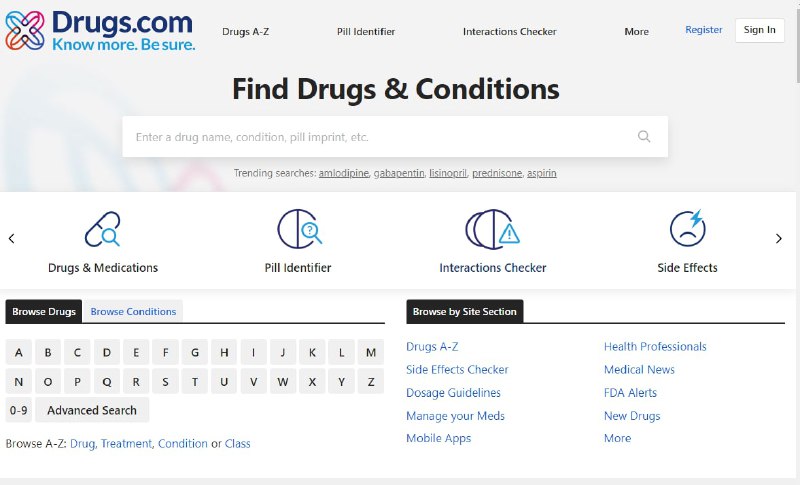Show next carousel items with right arrow
Screen dimensions: 800x485
[779, 238]
